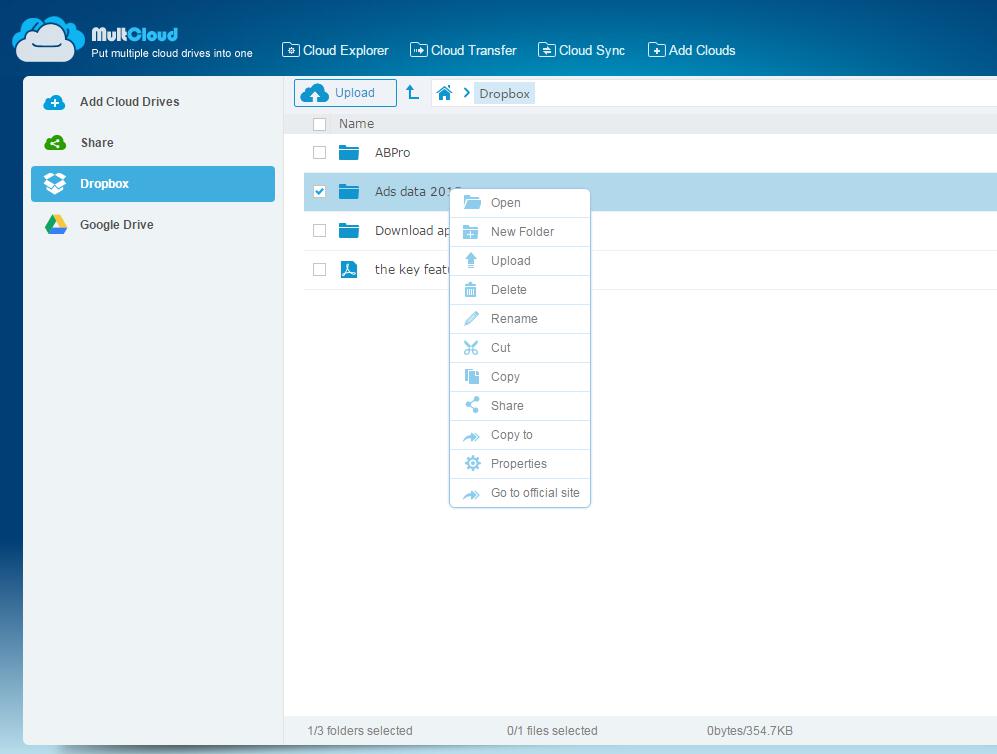The width and height of the screenshot is (997, 754).
Task: Click the MultCloud brand name text
Action: (x=134, y=34)
